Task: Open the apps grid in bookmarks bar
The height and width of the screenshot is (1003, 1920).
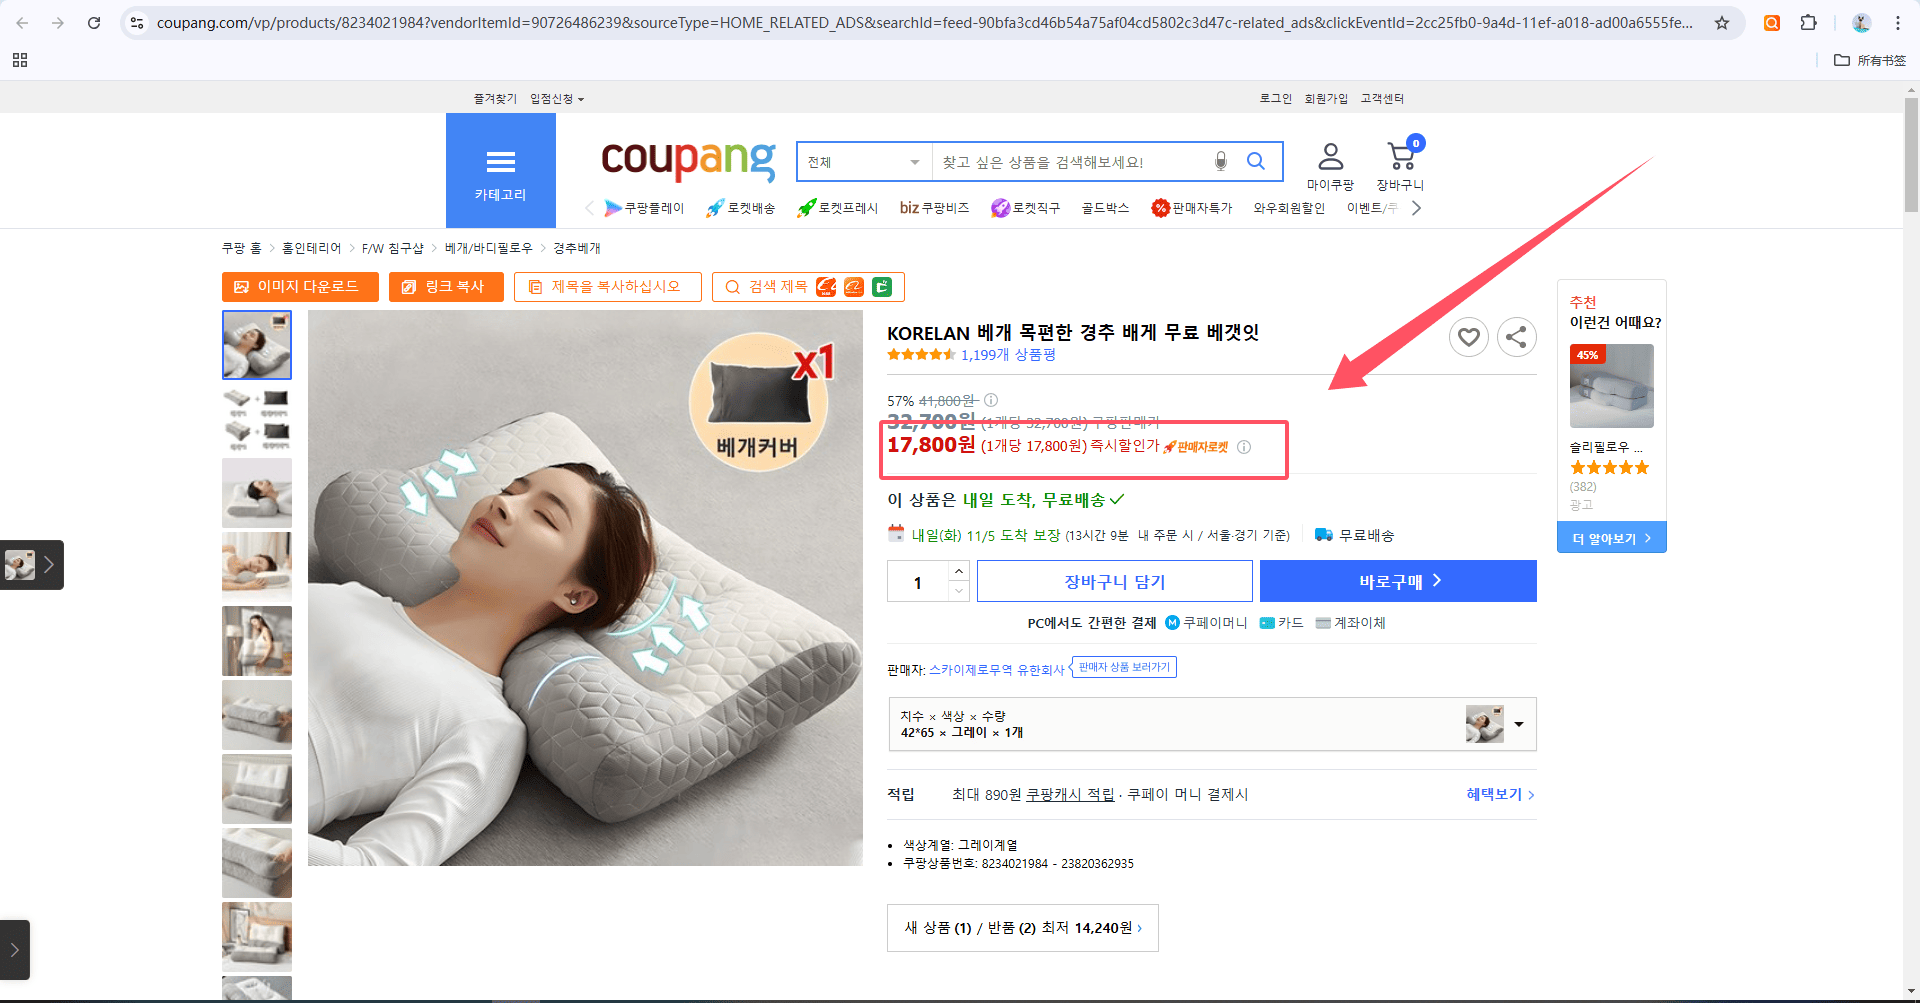Action: tap(20, 60)
